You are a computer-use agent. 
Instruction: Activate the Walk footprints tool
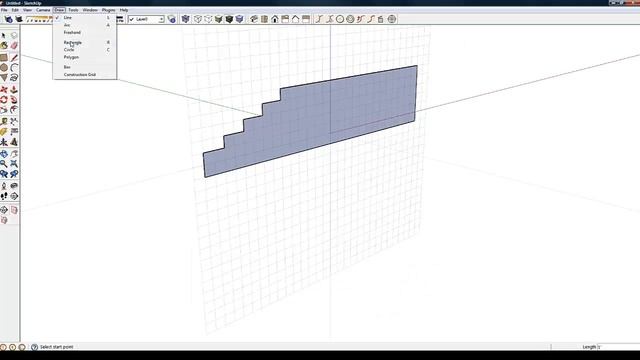(x=4, y=196)
